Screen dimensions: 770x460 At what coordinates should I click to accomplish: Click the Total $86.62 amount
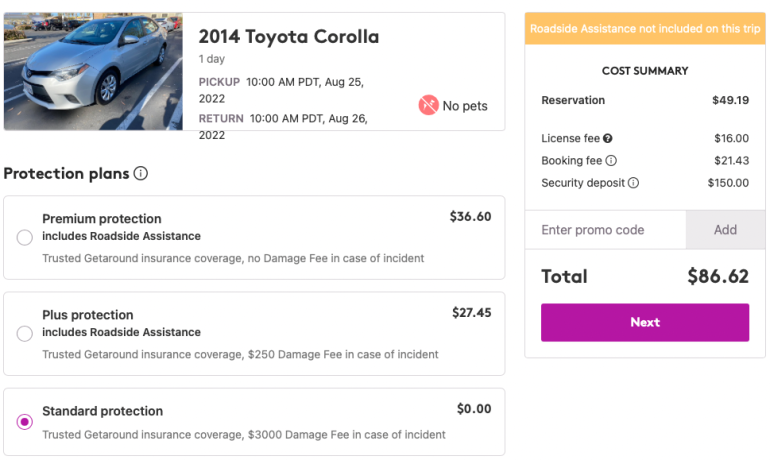pyautogui.click(x=717, y=277)
